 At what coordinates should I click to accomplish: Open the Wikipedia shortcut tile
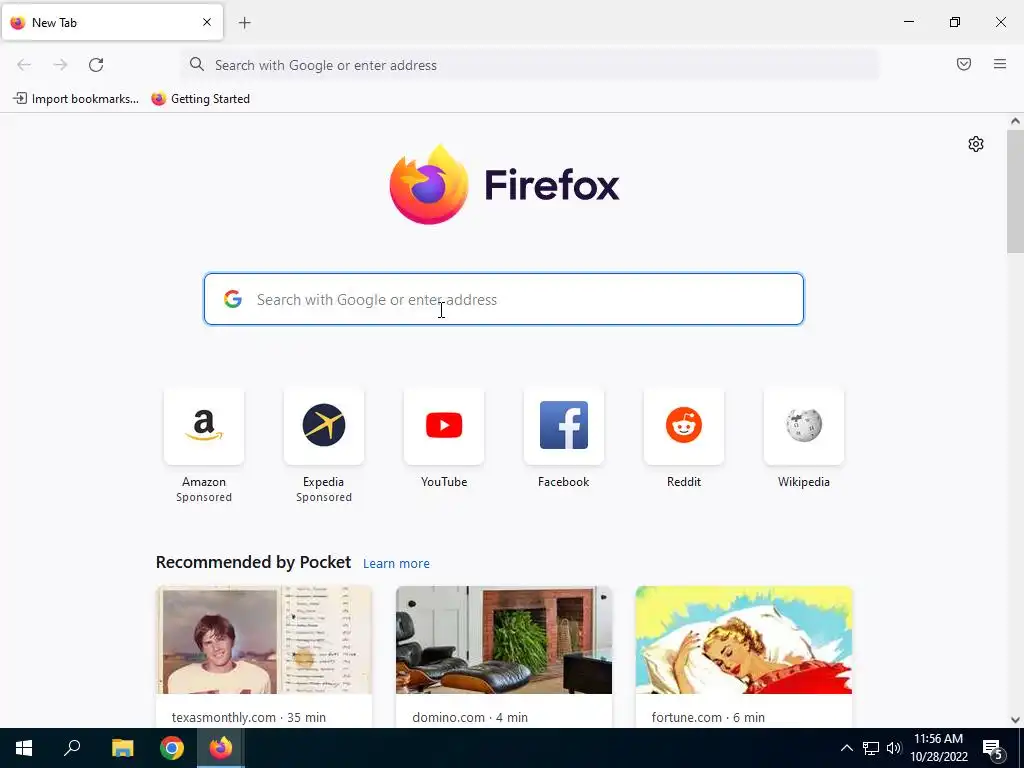(803, 426)
